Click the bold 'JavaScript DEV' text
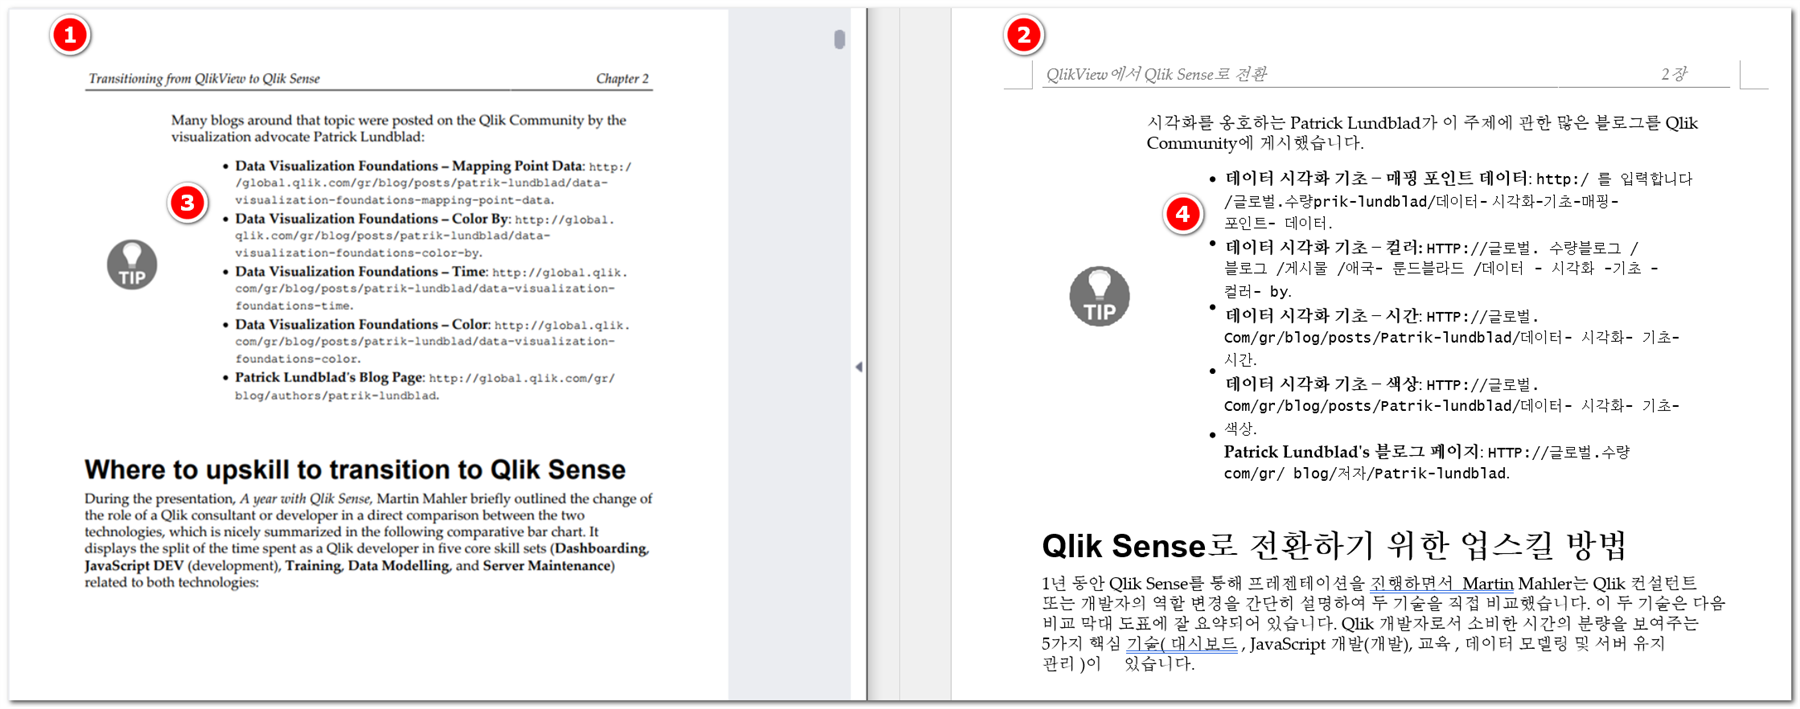Image resolution: width=1800 pixels, height=709 pixels. pyautogui.click(x=133, y=566)
